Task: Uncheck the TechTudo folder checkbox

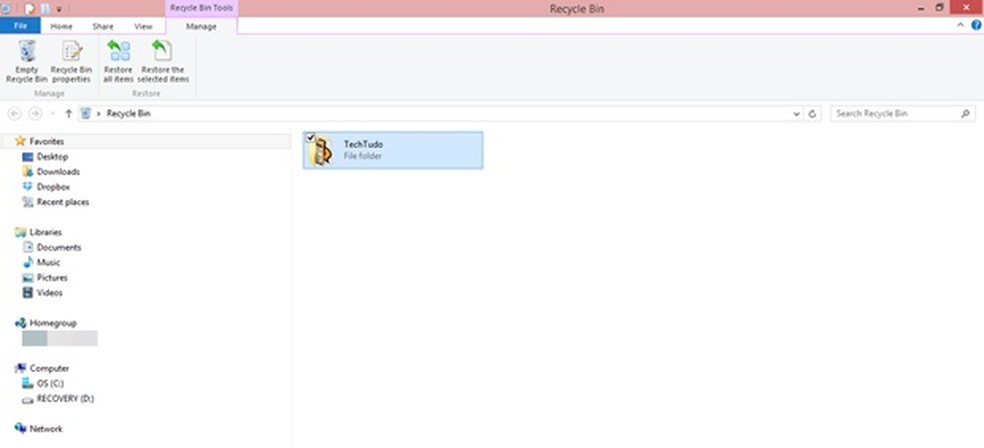Action: pyautogui.click(x=311, y=138)
